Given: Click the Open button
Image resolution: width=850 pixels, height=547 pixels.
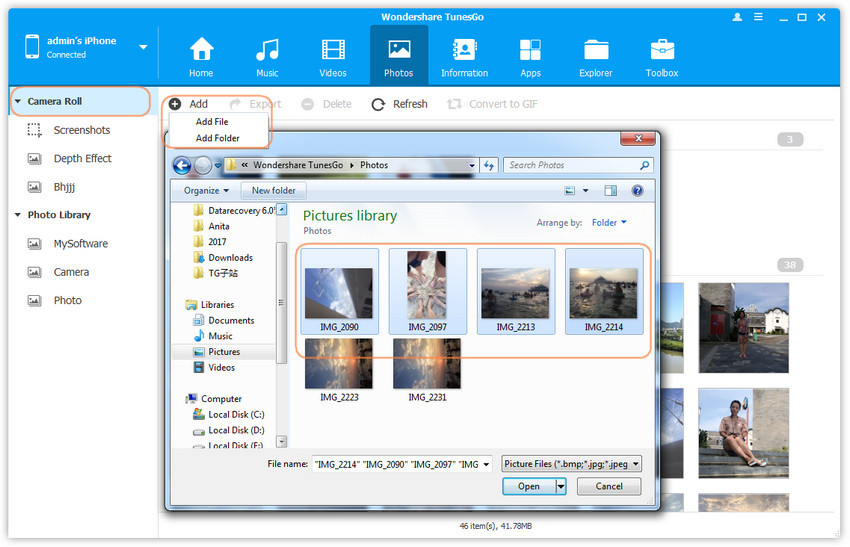Looking at the screenshot, I should tap(529, 486).
